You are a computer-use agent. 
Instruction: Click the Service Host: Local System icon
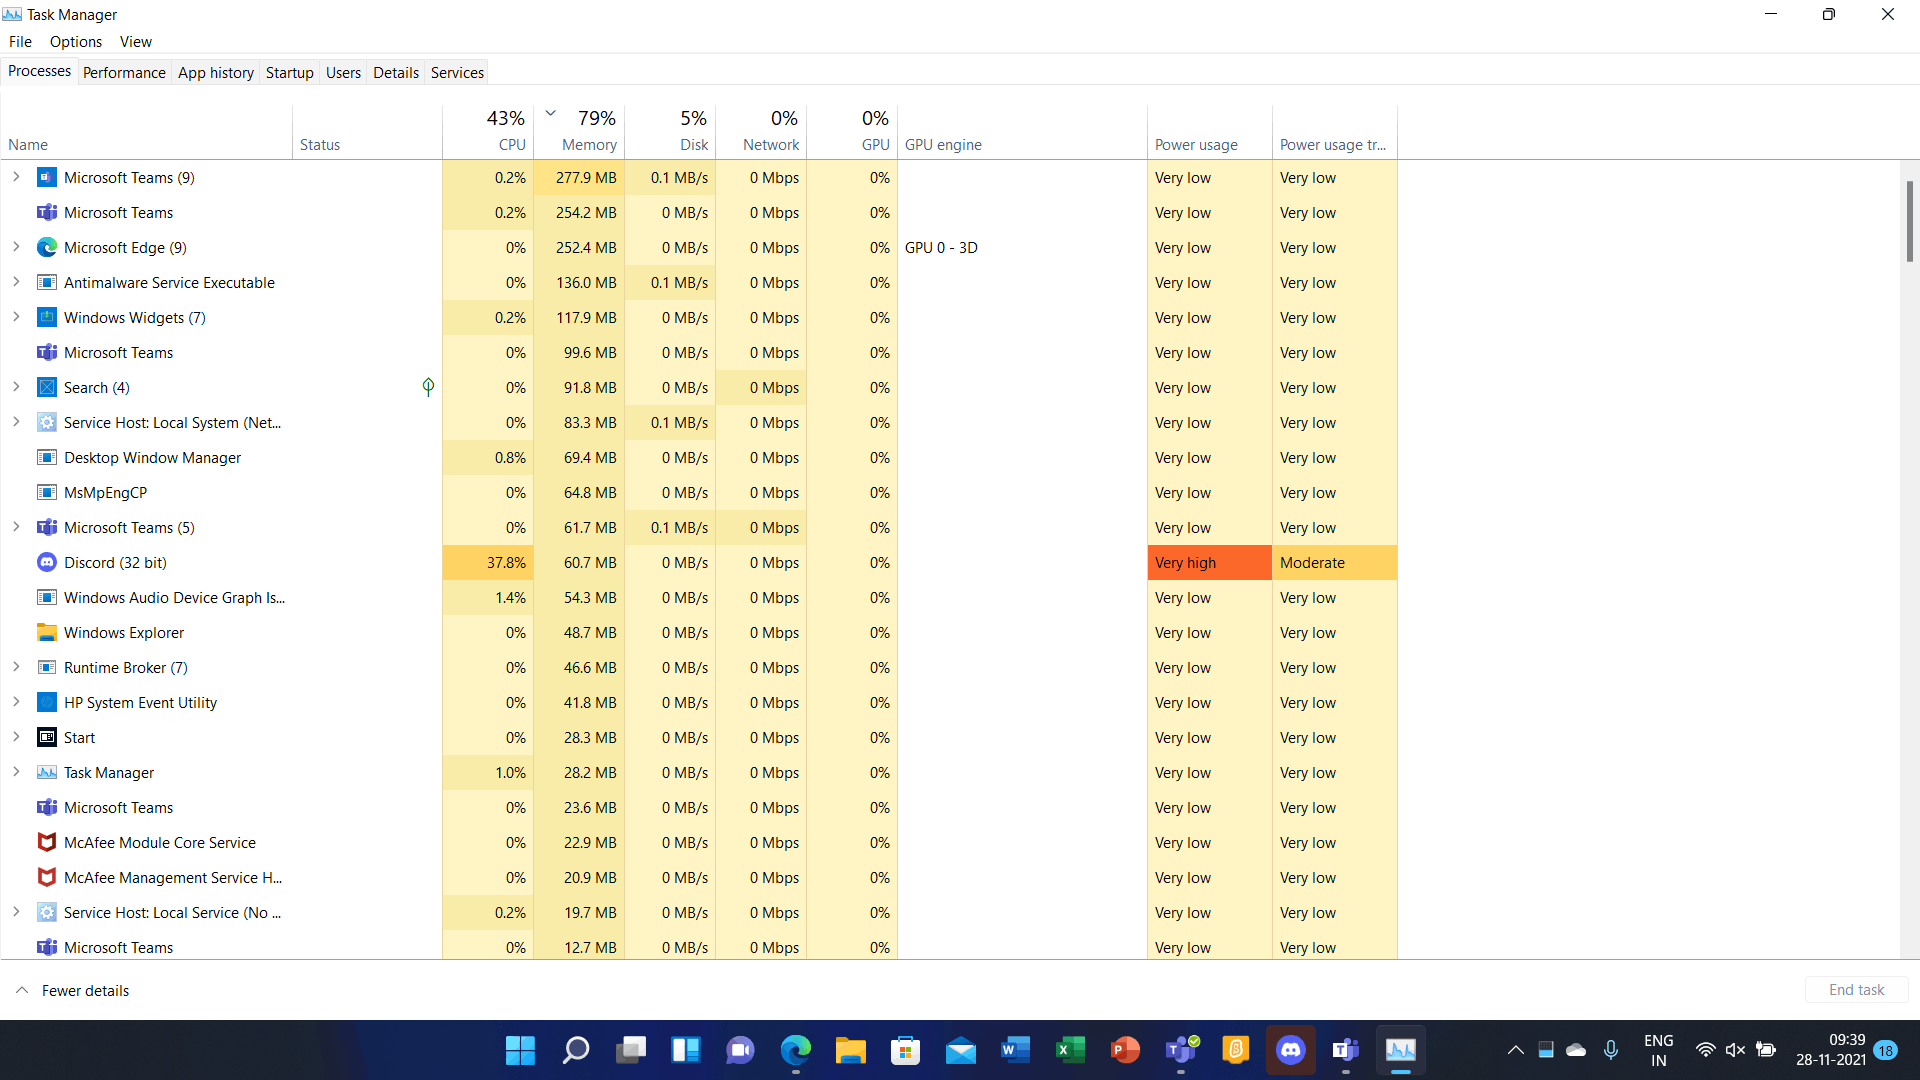point(47,423)
